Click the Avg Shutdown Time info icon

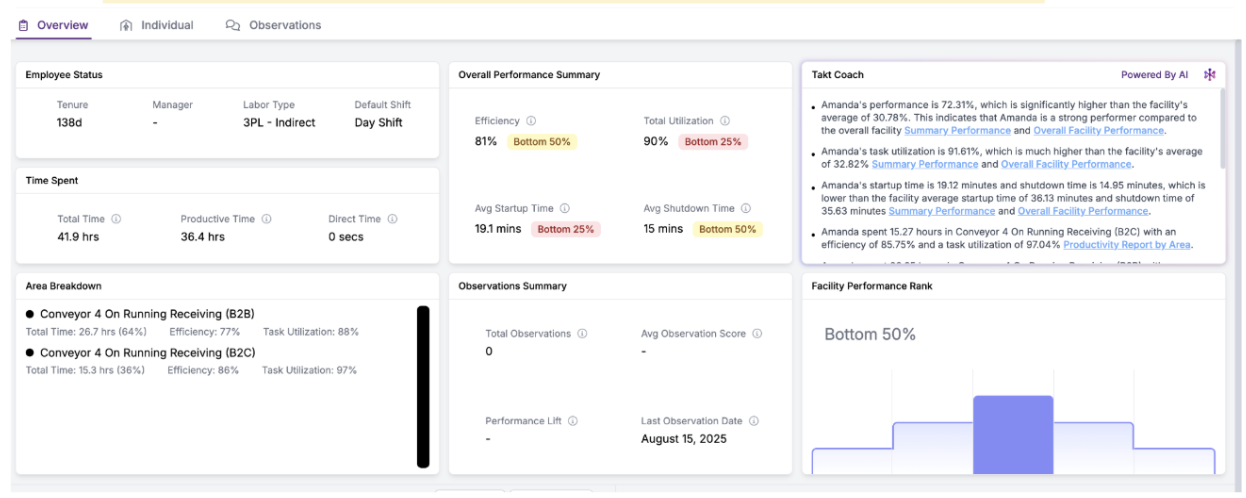[x=745, y=209]
